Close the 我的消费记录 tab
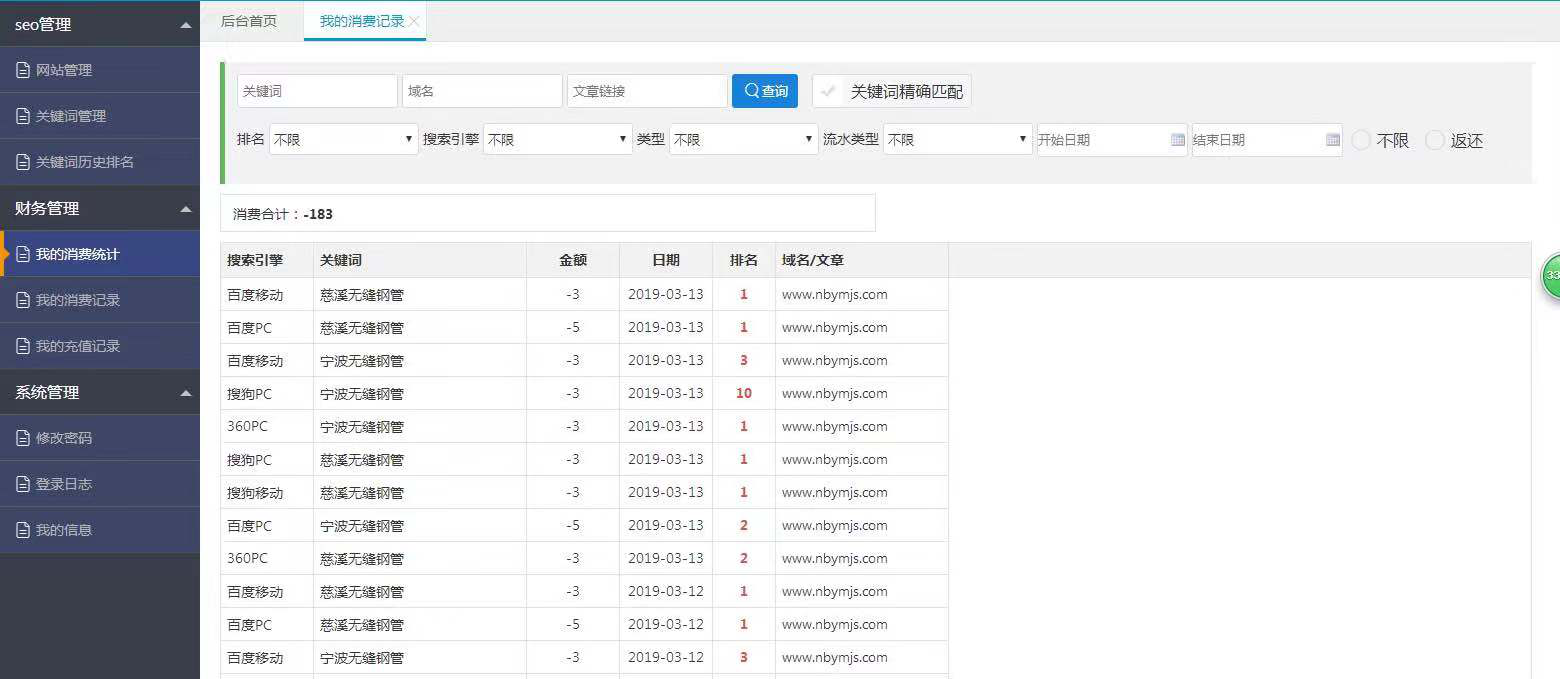 414,21
